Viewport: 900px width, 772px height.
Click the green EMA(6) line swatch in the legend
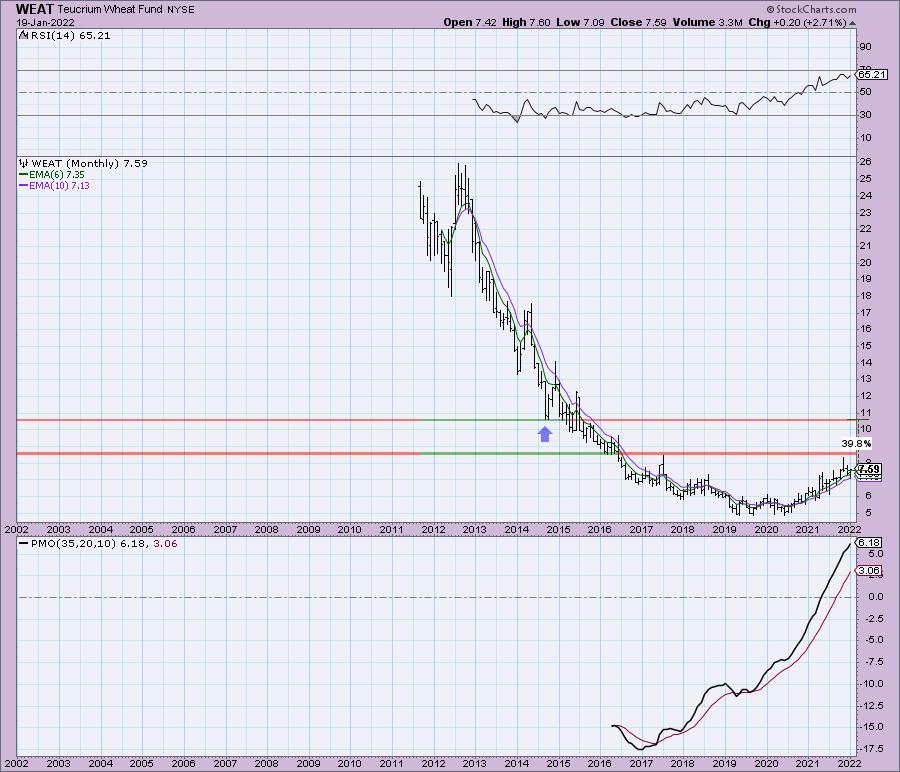coord(24,174)
